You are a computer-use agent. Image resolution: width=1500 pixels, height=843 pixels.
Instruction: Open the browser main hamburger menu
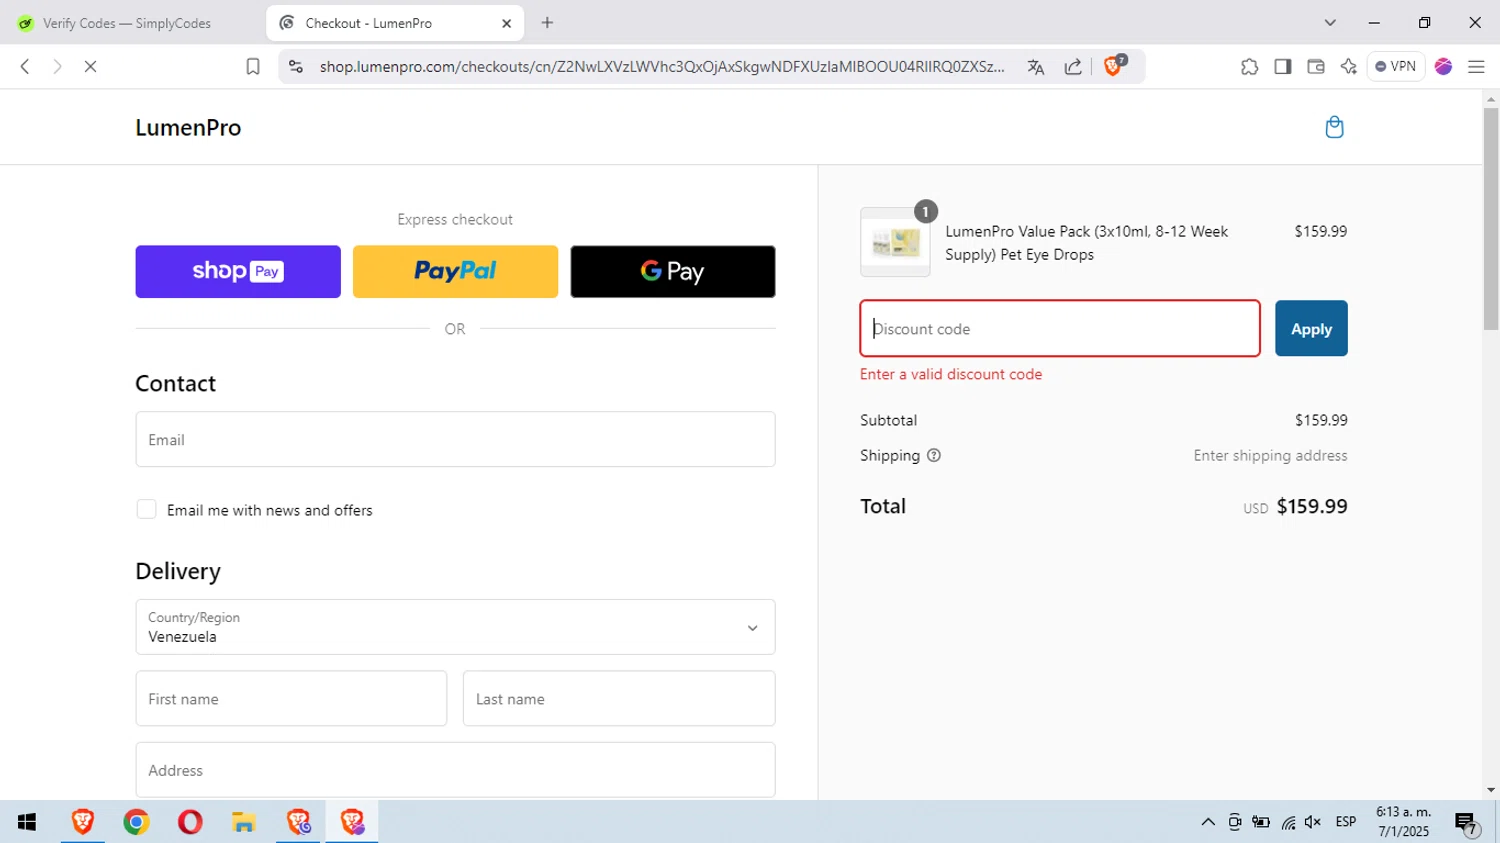(x=1476, y=67)
